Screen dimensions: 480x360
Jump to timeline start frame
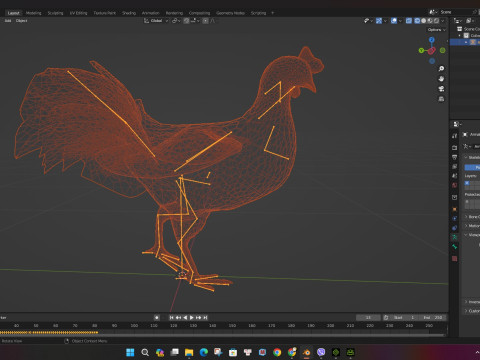[172, 318]
